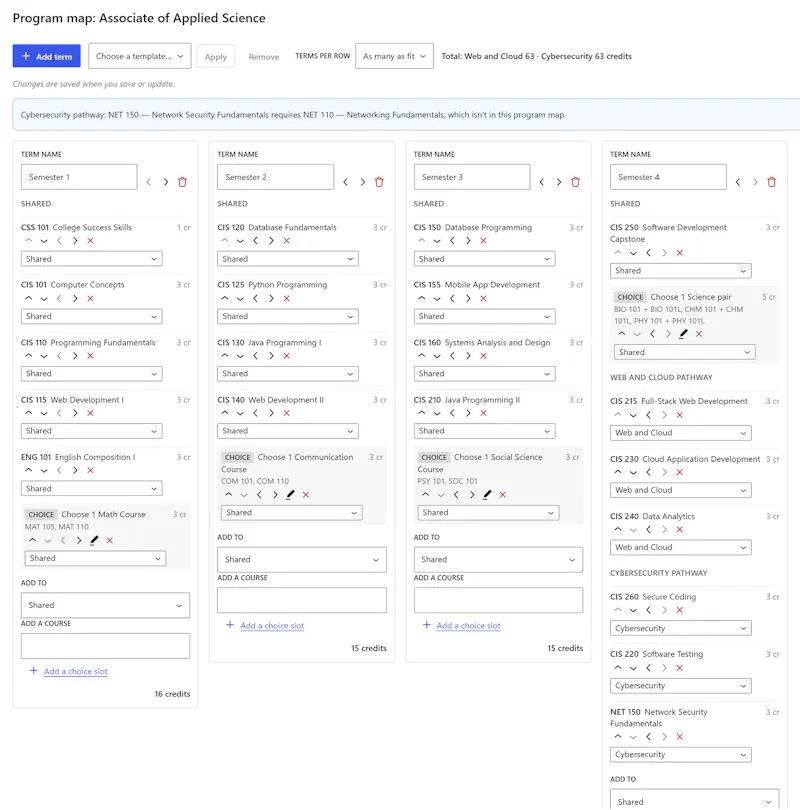
Task: Move Semester 4 term left
Action: coord(738,182)
